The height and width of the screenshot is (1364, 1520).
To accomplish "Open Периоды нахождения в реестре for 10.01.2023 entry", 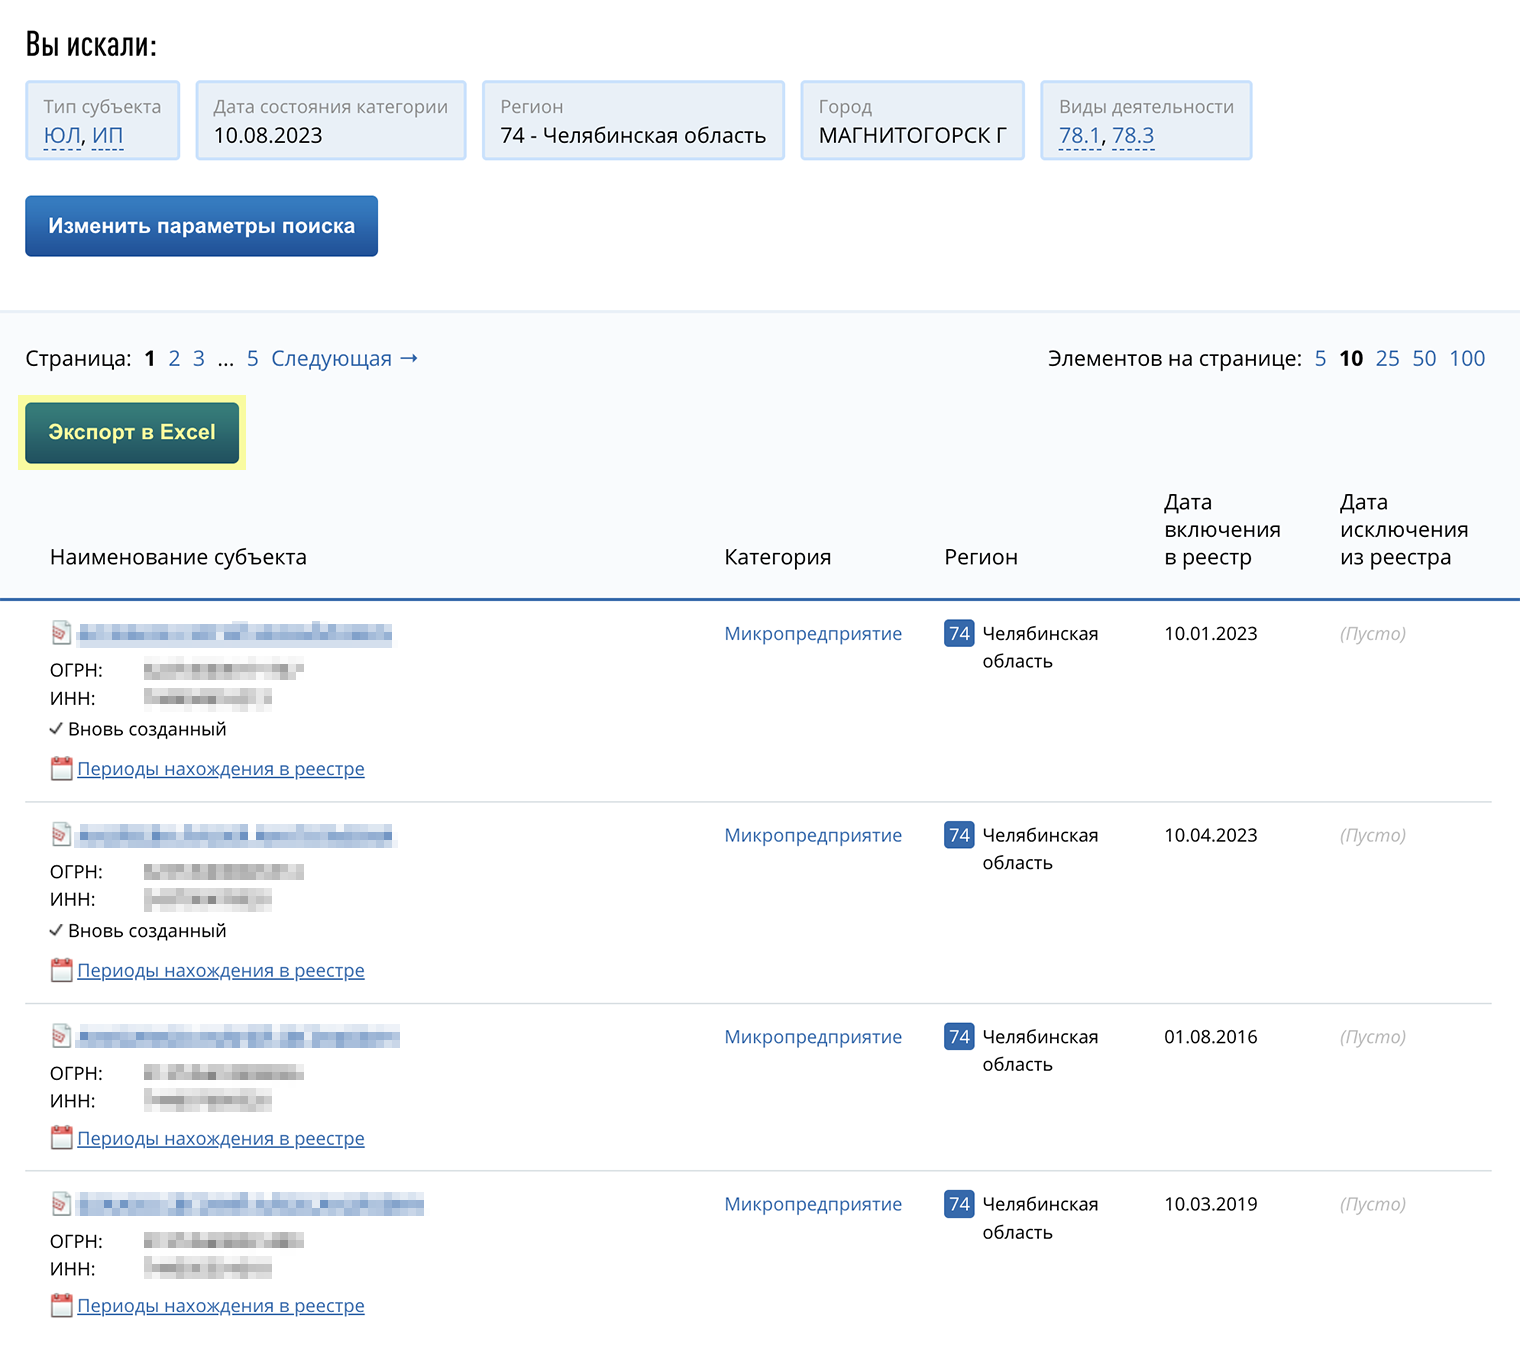I will pos(221,769).
